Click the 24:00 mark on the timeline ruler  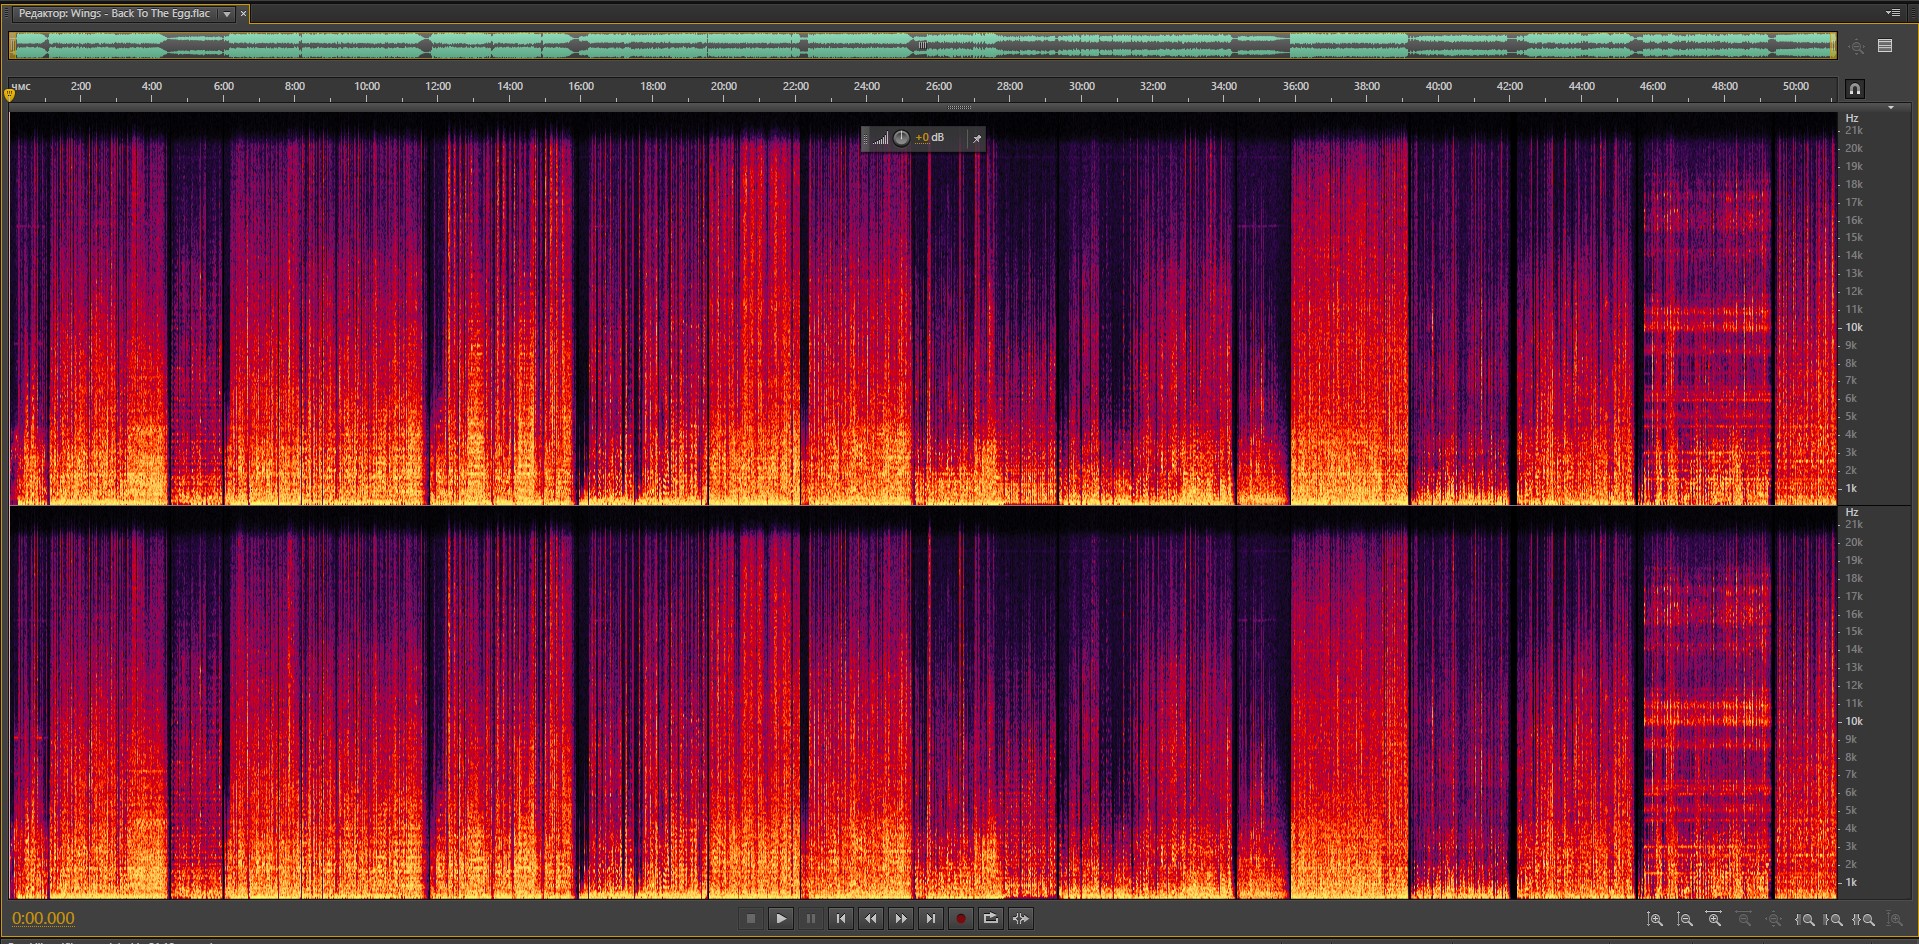(x=867, y=87)
